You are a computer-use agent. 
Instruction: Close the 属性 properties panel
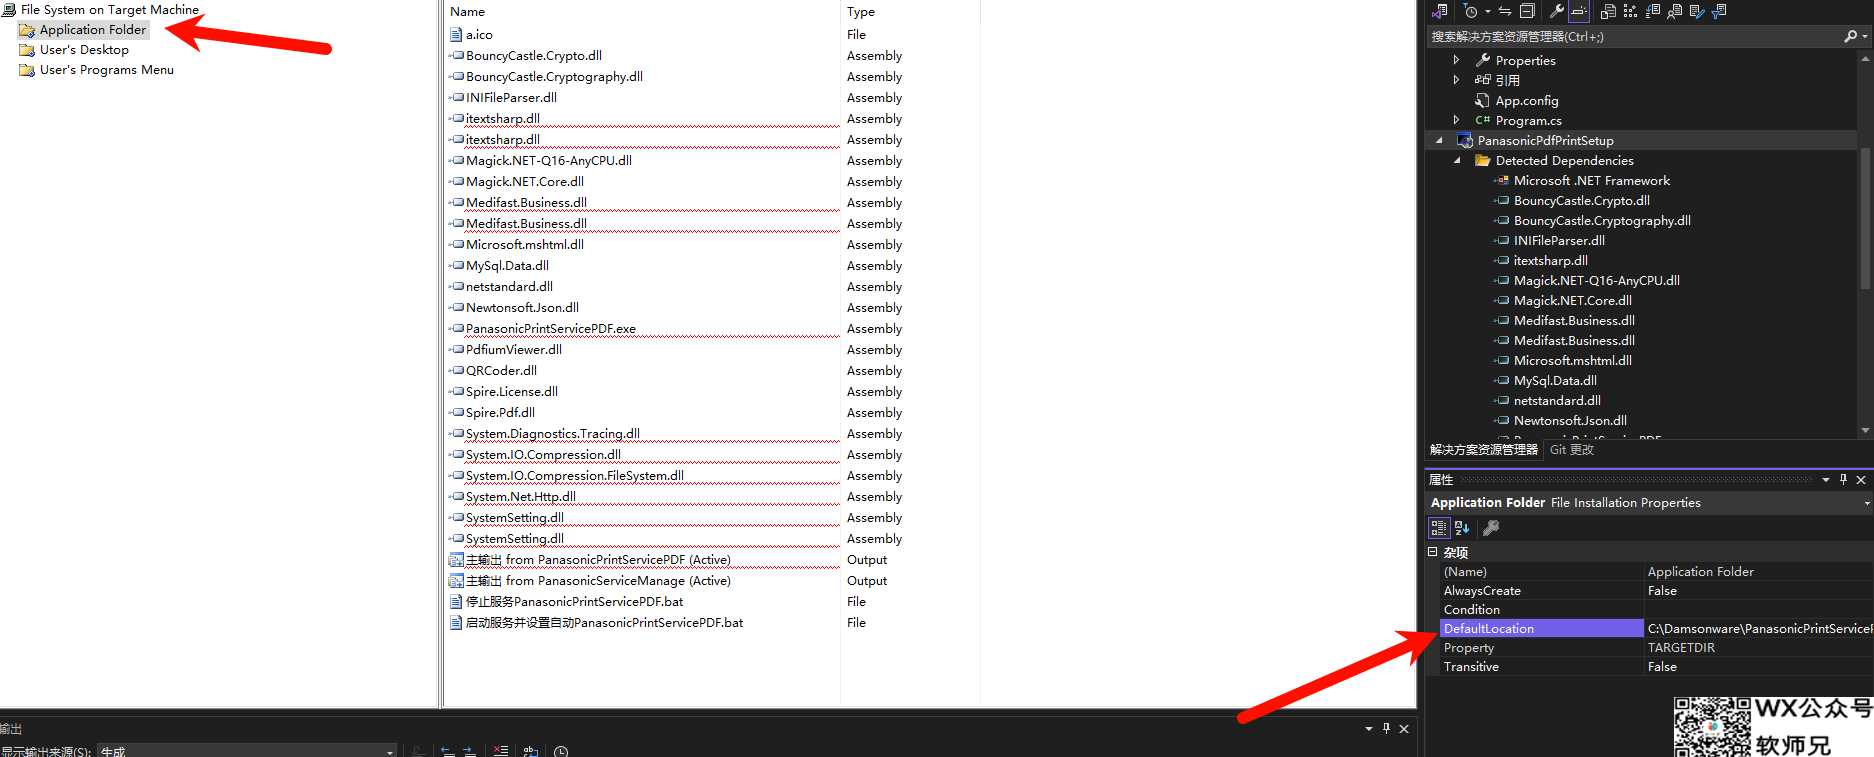click(1861, 480)
